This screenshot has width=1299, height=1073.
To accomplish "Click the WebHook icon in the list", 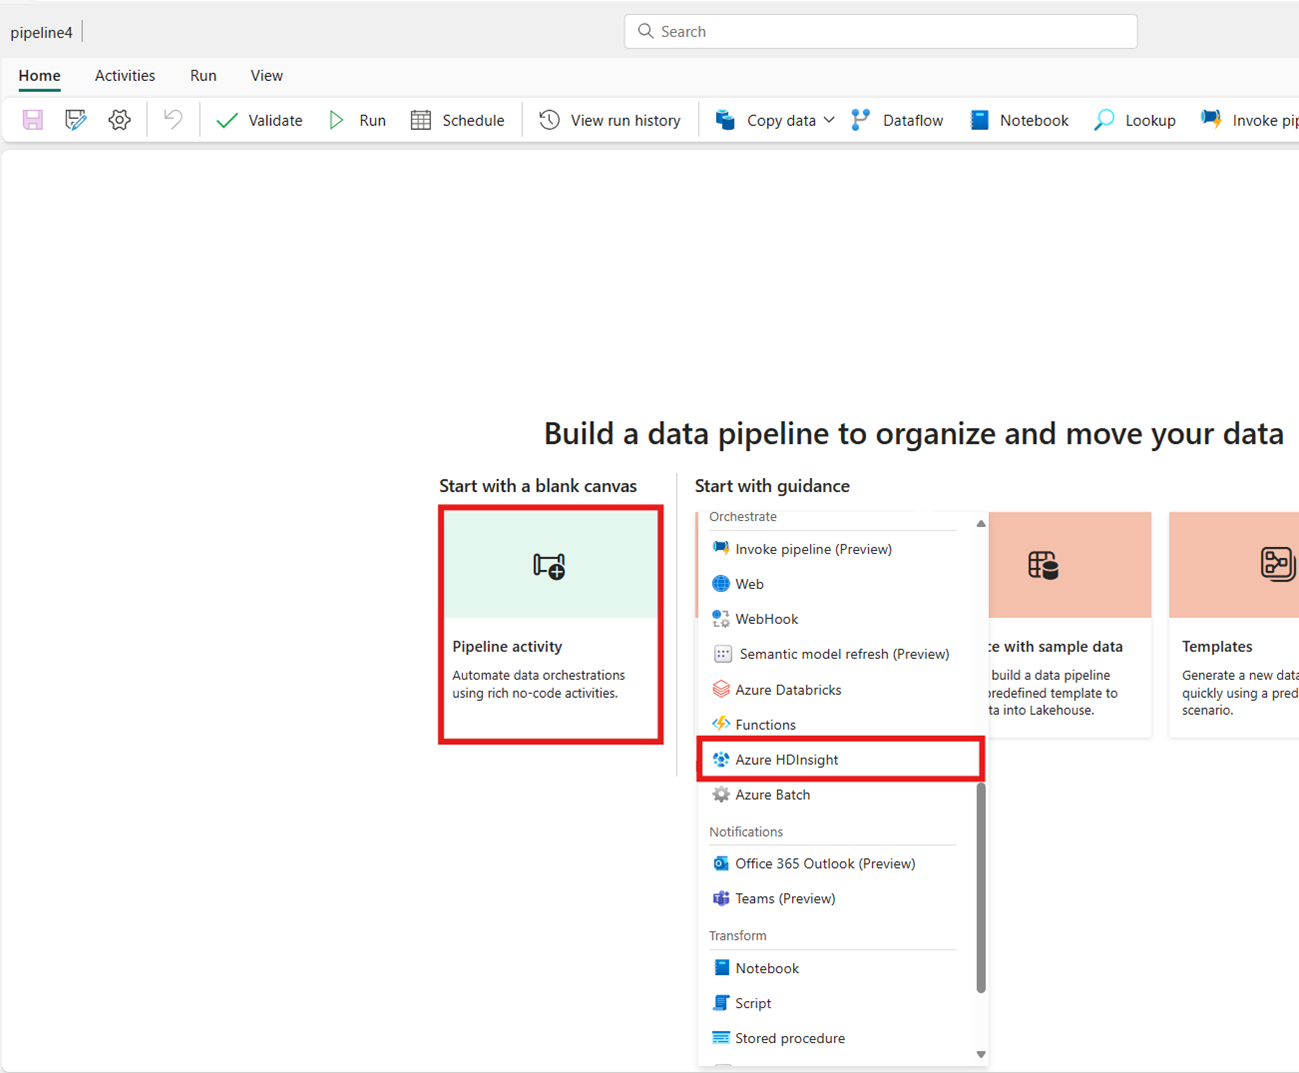I will coord(721,619).
